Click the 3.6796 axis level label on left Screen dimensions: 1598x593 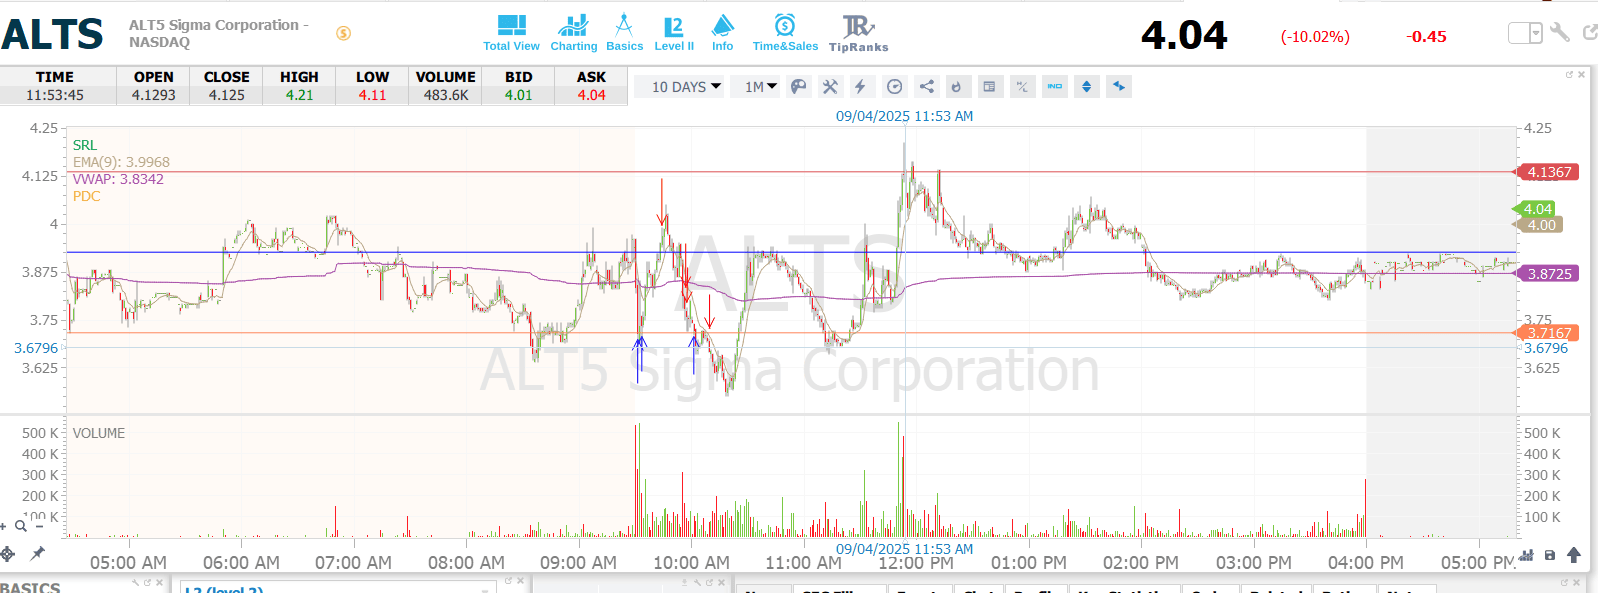pos(36,348)
